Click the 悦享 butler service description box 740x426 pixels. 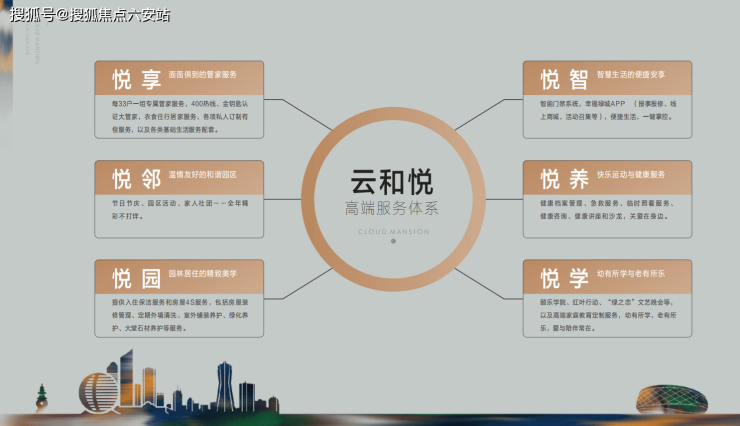pyautogui.click(x=180, y=116)
